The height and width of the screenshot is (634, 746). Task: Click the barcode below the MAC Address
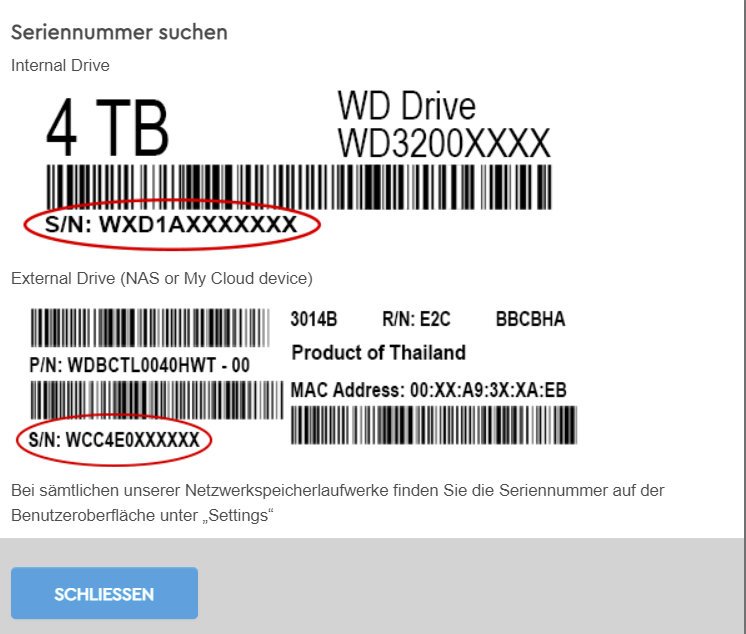coord(434,425)
